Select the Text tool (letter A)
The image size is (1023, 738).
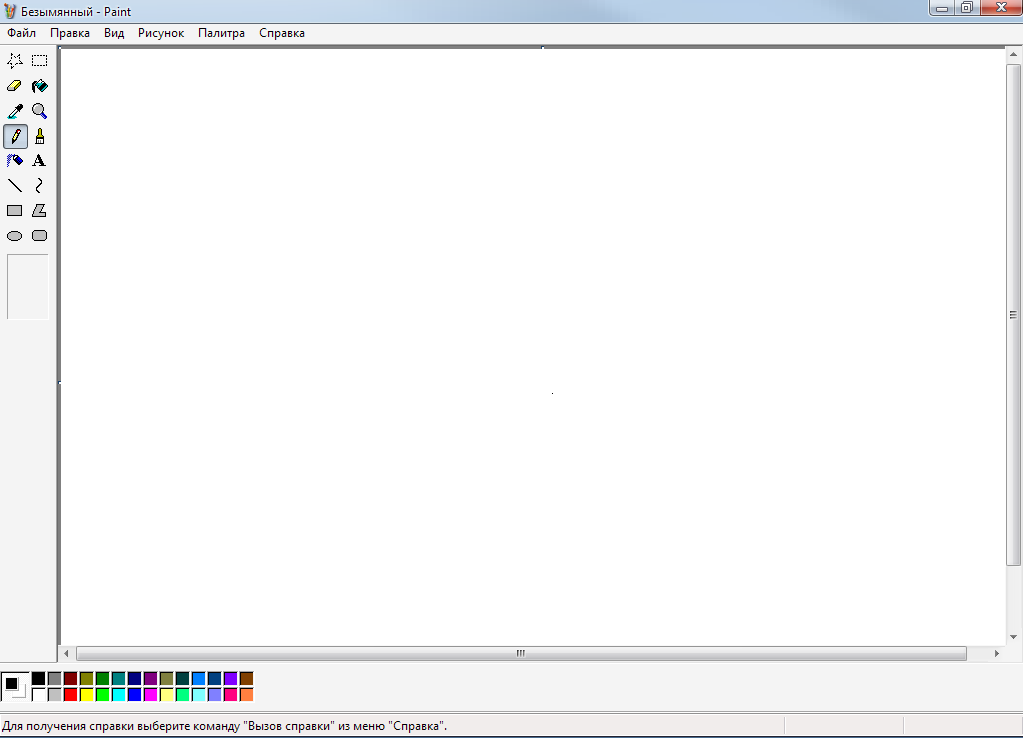pyautogui.click(x=40, y=161)
